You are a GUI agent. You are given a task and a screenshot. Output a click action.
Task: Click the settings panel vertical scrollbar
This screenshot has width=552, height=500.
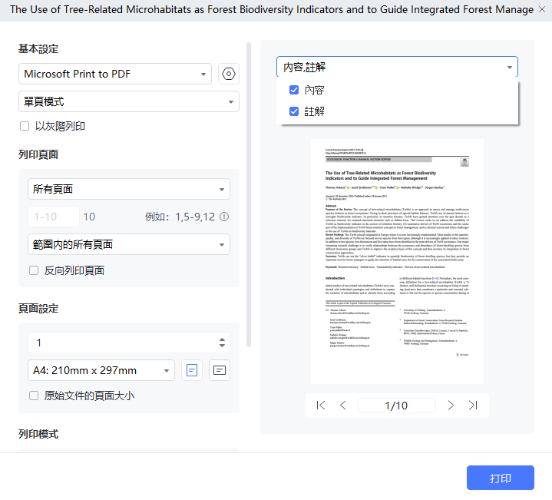[249, 194]
